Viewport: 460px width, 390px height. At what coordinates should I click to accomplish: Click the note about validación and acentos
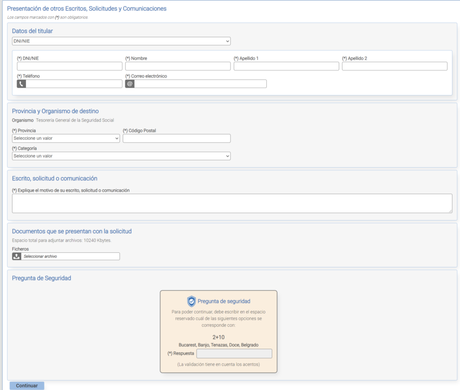(219, 364)
